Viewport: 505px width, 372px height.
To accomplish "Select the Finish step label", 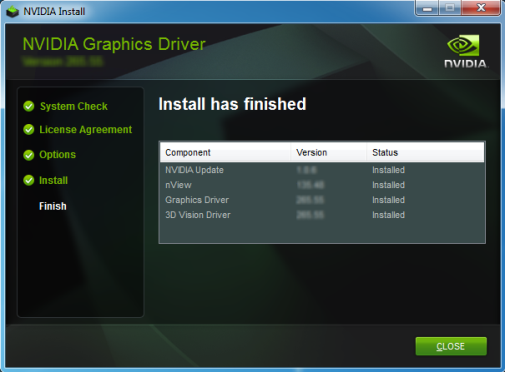I will point(53,206).
